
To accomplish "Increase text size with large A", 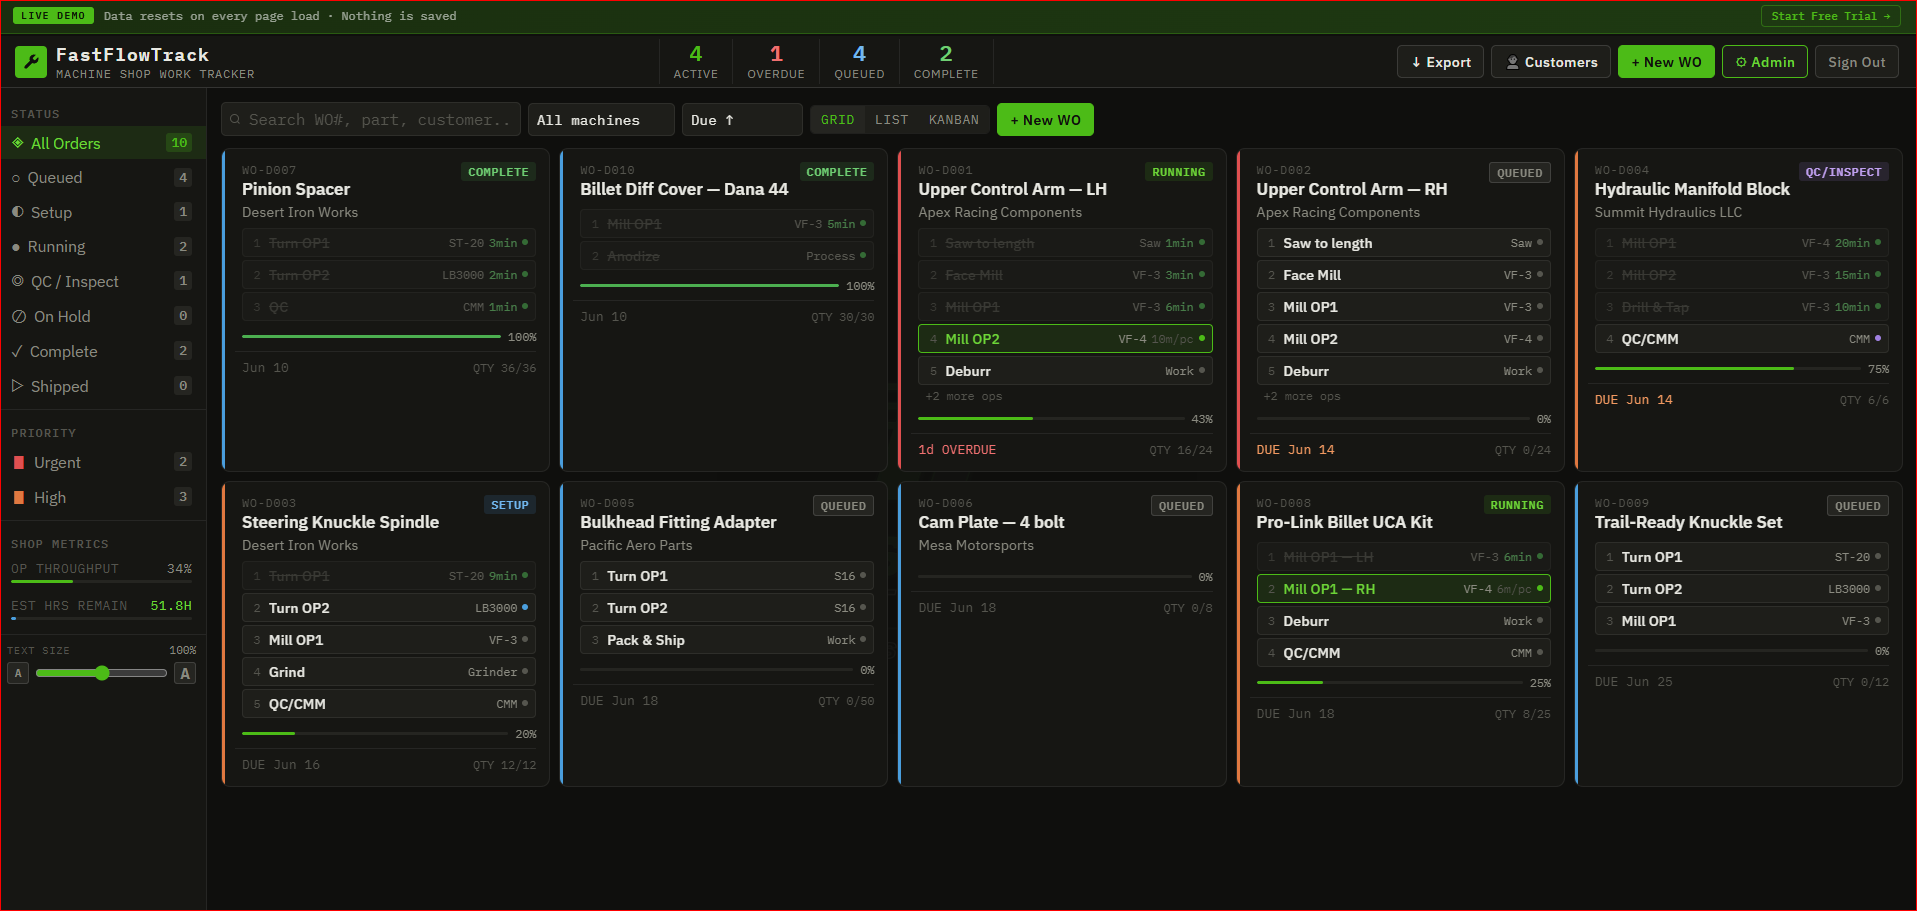I will coord(185,674).
